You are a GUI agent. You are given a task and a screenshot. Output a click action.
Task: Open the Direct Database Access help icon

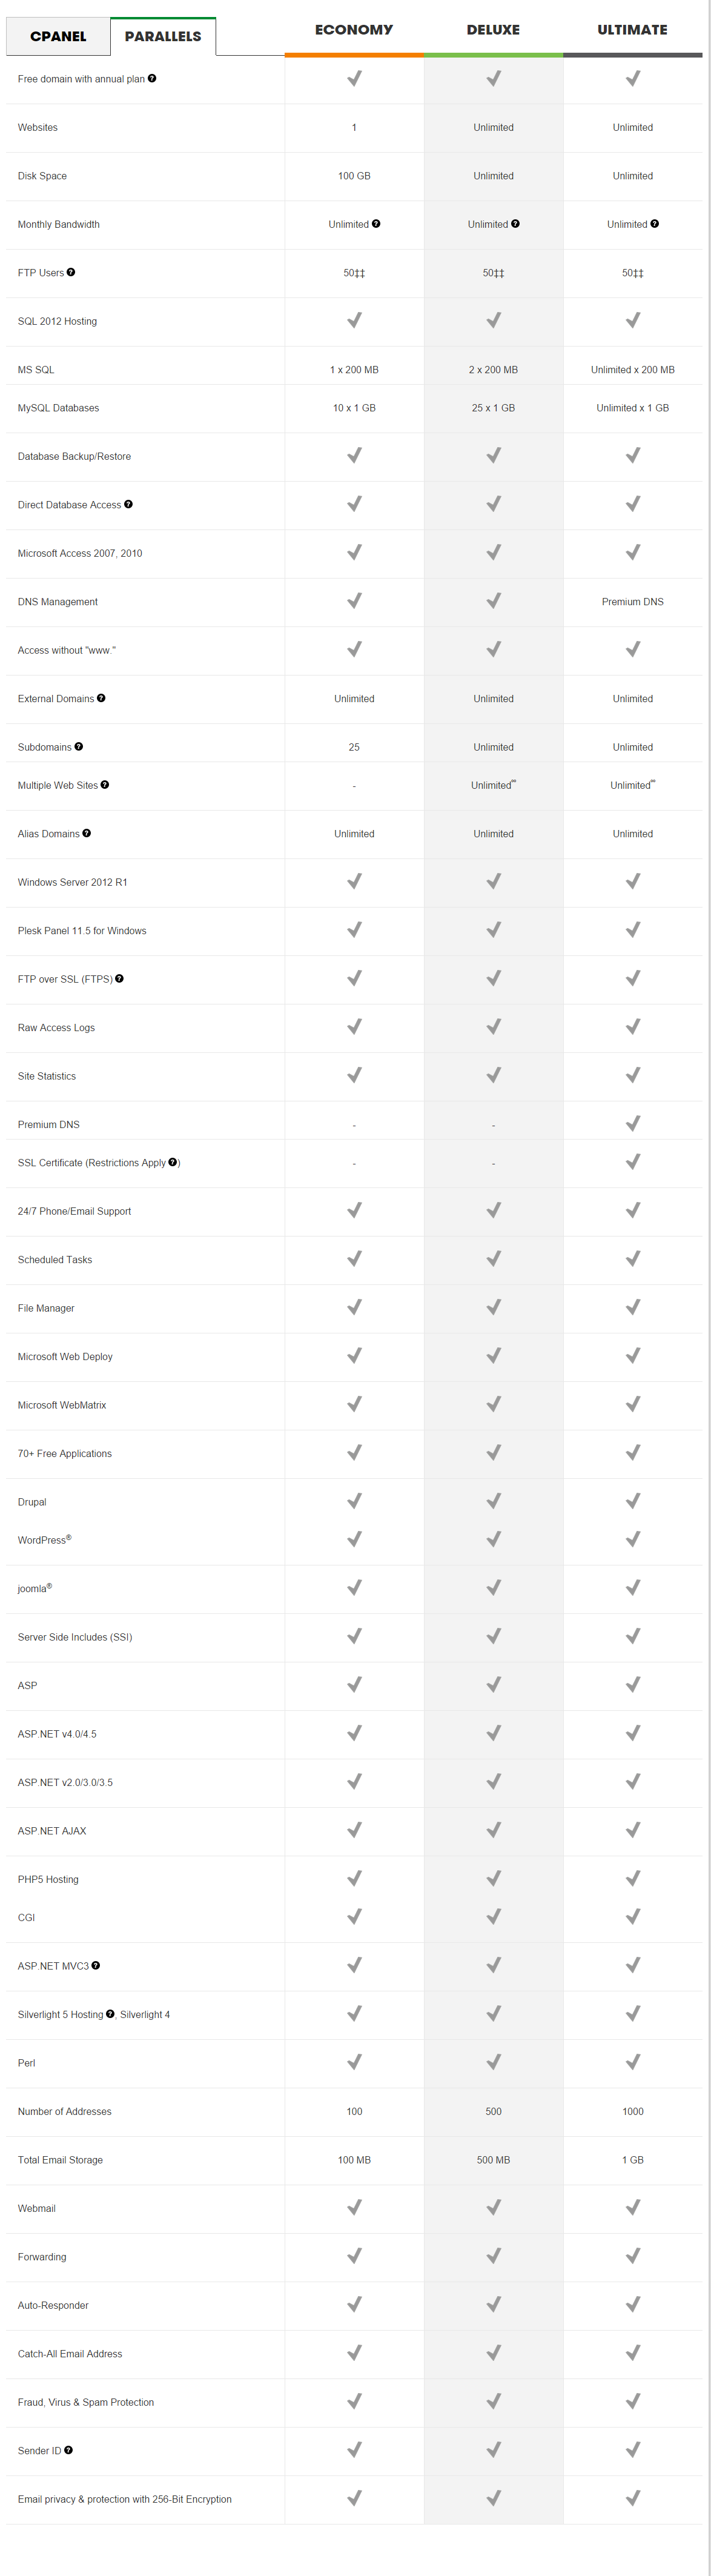128,504
